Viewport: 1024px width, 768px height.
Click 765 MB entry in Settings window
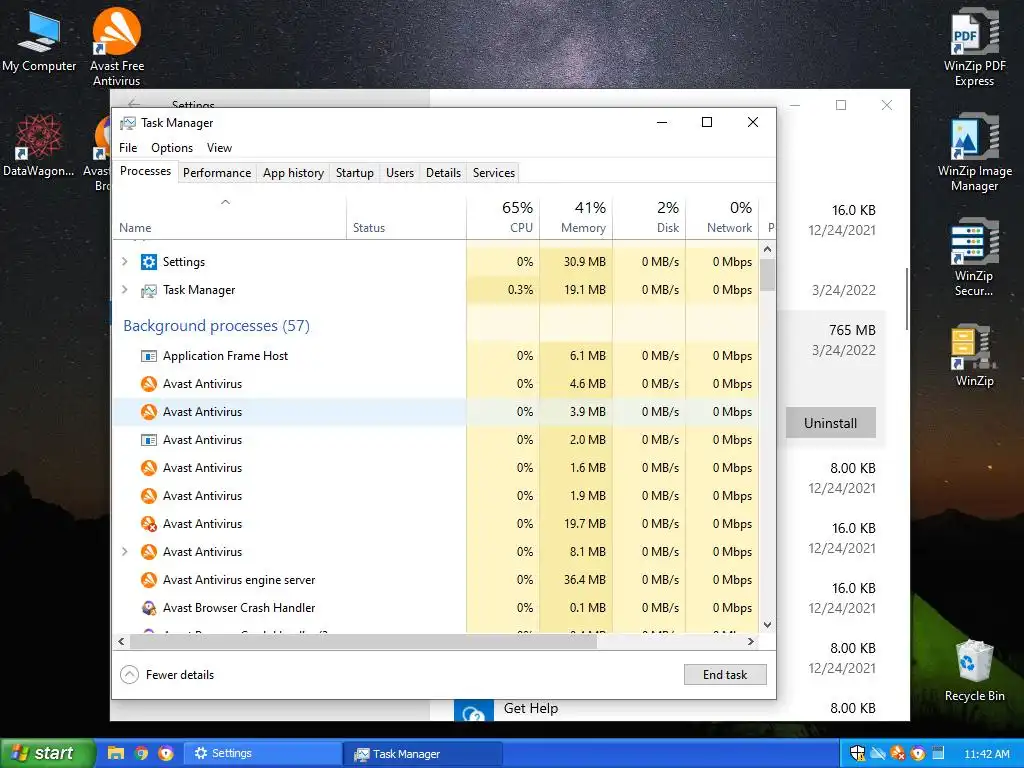(x=852, y=330)
